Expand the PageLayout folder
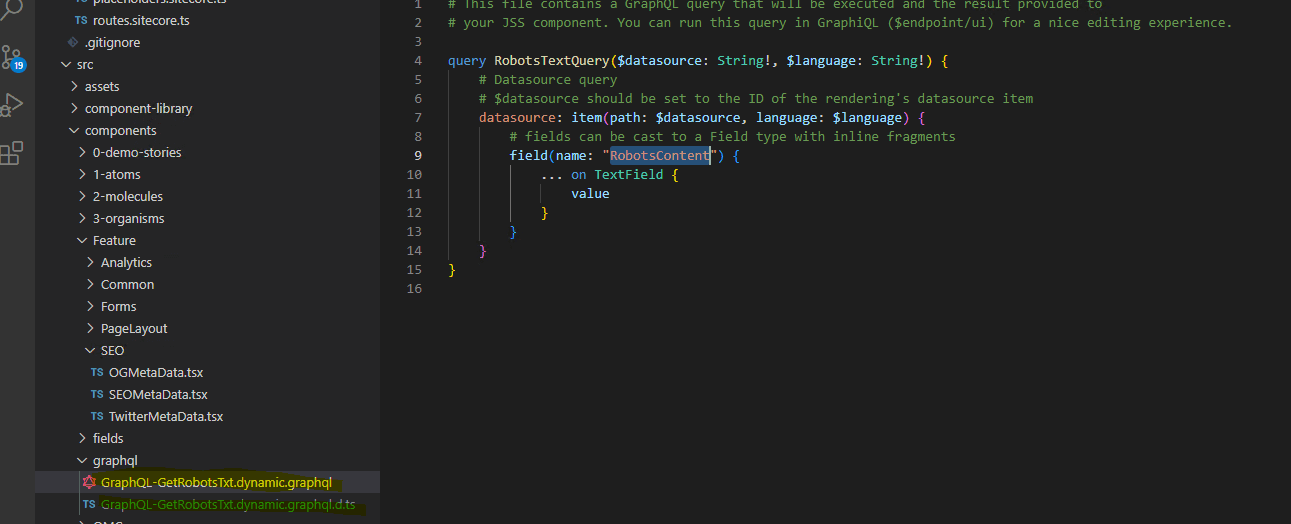This screenshot has width=1291, height=524. point(90,328)
